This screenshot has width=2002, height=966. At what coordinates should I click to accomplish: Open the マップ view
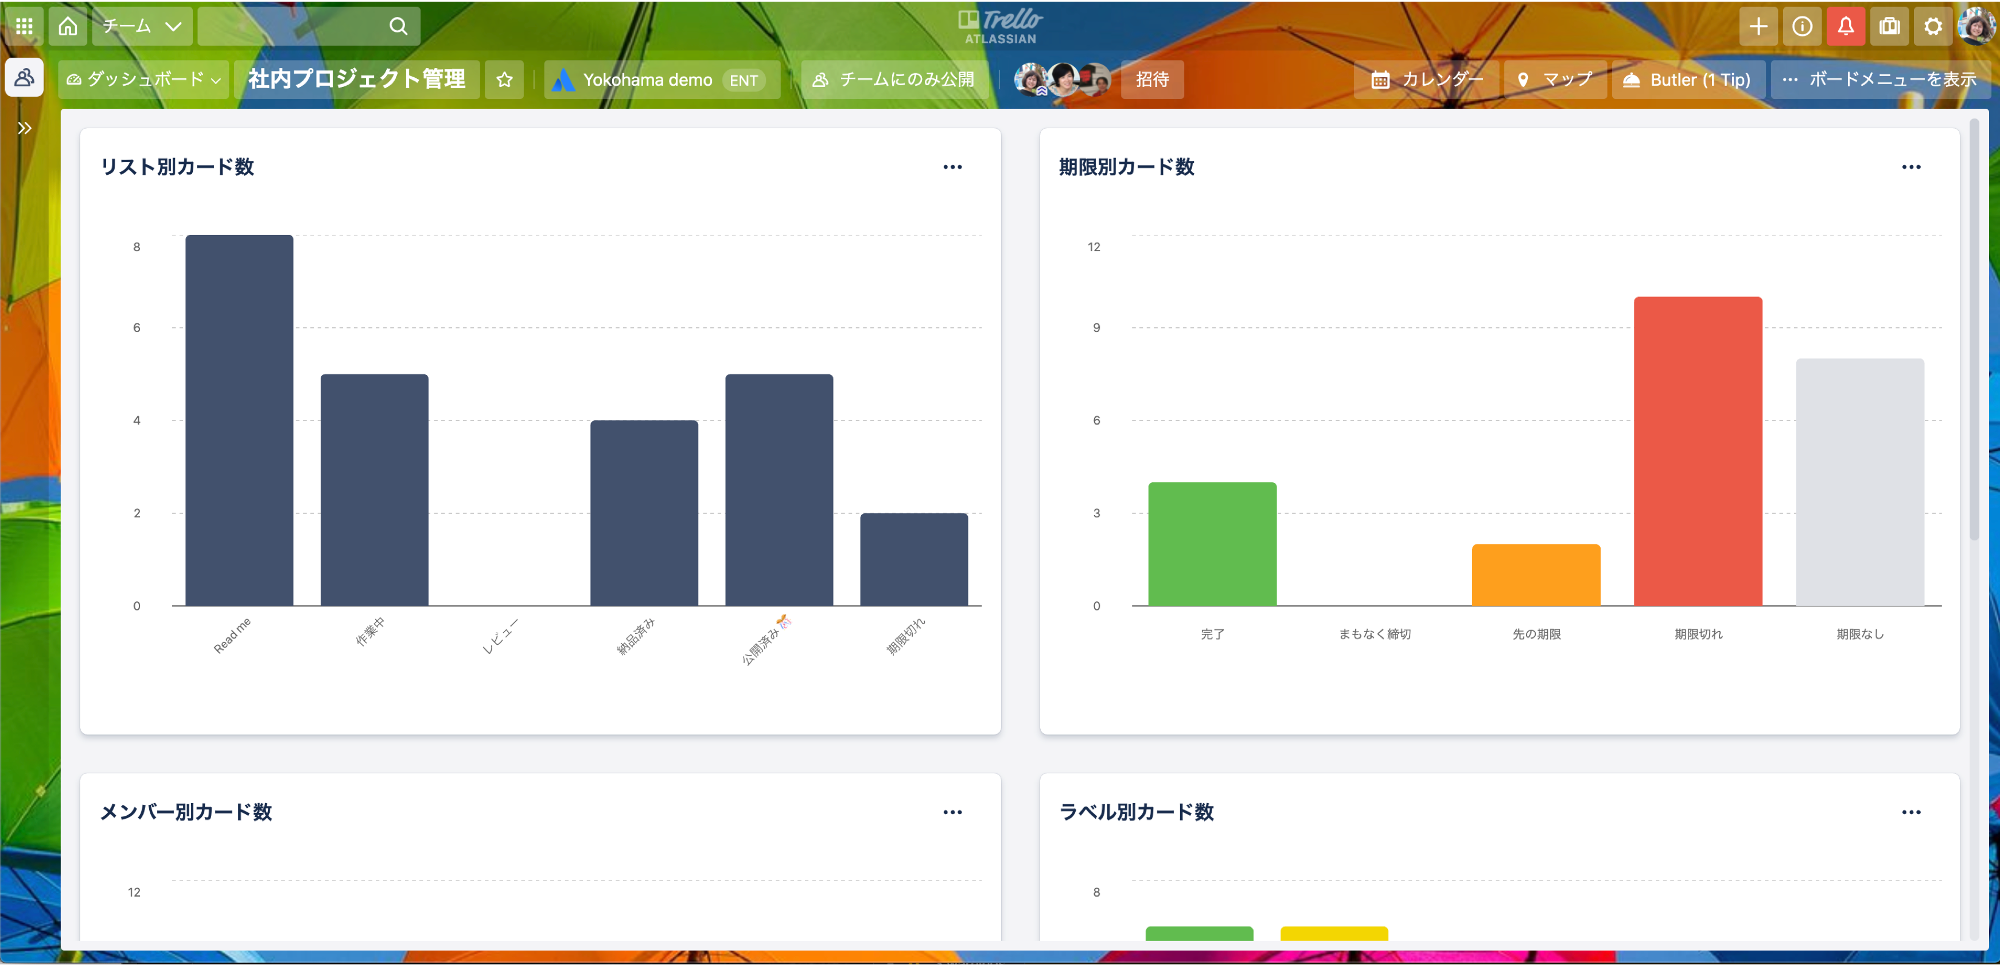tap(1555, 80)
